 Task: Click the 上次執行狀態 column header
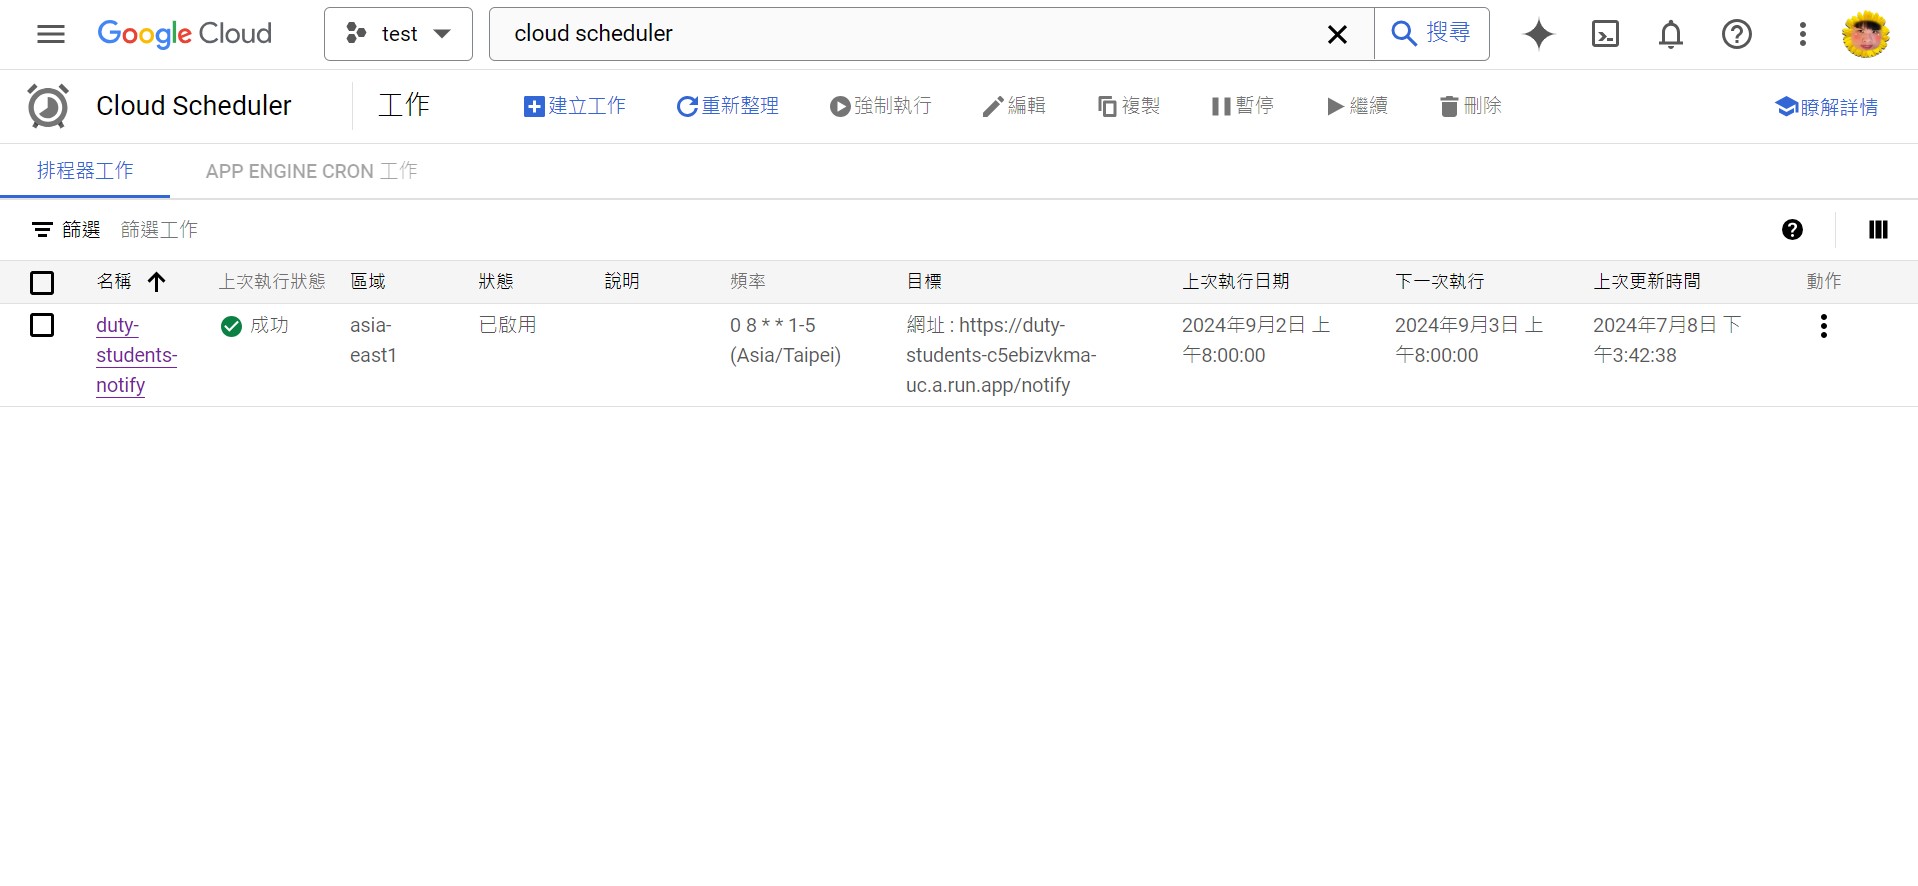point(272,282)
